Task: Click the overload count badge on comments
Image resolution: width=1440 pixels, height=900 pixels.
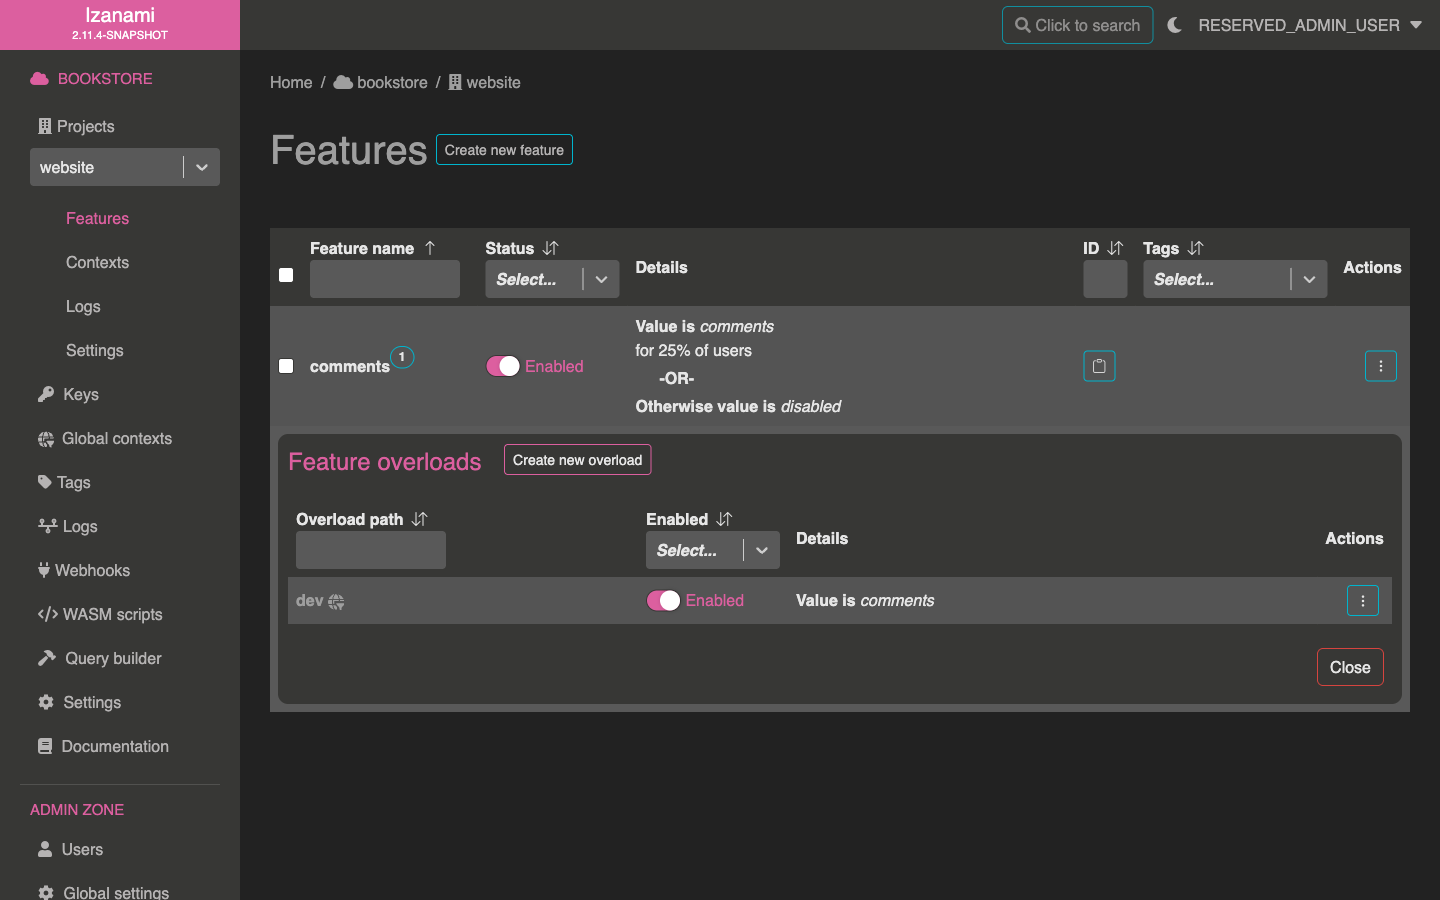Action: (402, 357)
